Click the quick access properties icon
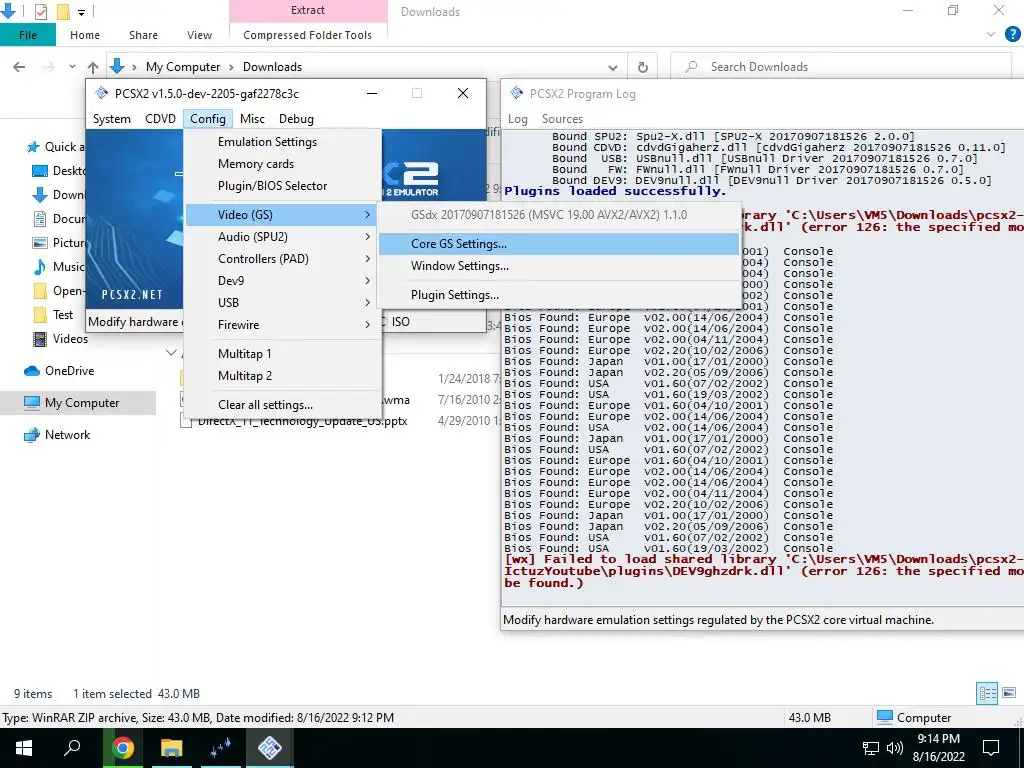Image resolution: width=1024 pixels, height=768 pixels. click(41, 11)
